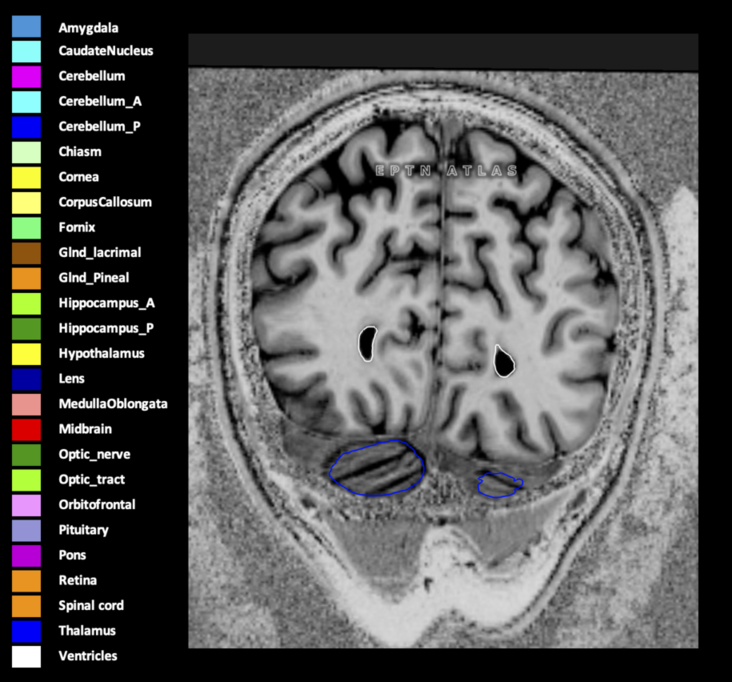Image resolution: width=732 pixels, height=682 pixels.
Task: Select the lavender Pituitary swatch
Action: pyautogui.click(x=26, y=530)
